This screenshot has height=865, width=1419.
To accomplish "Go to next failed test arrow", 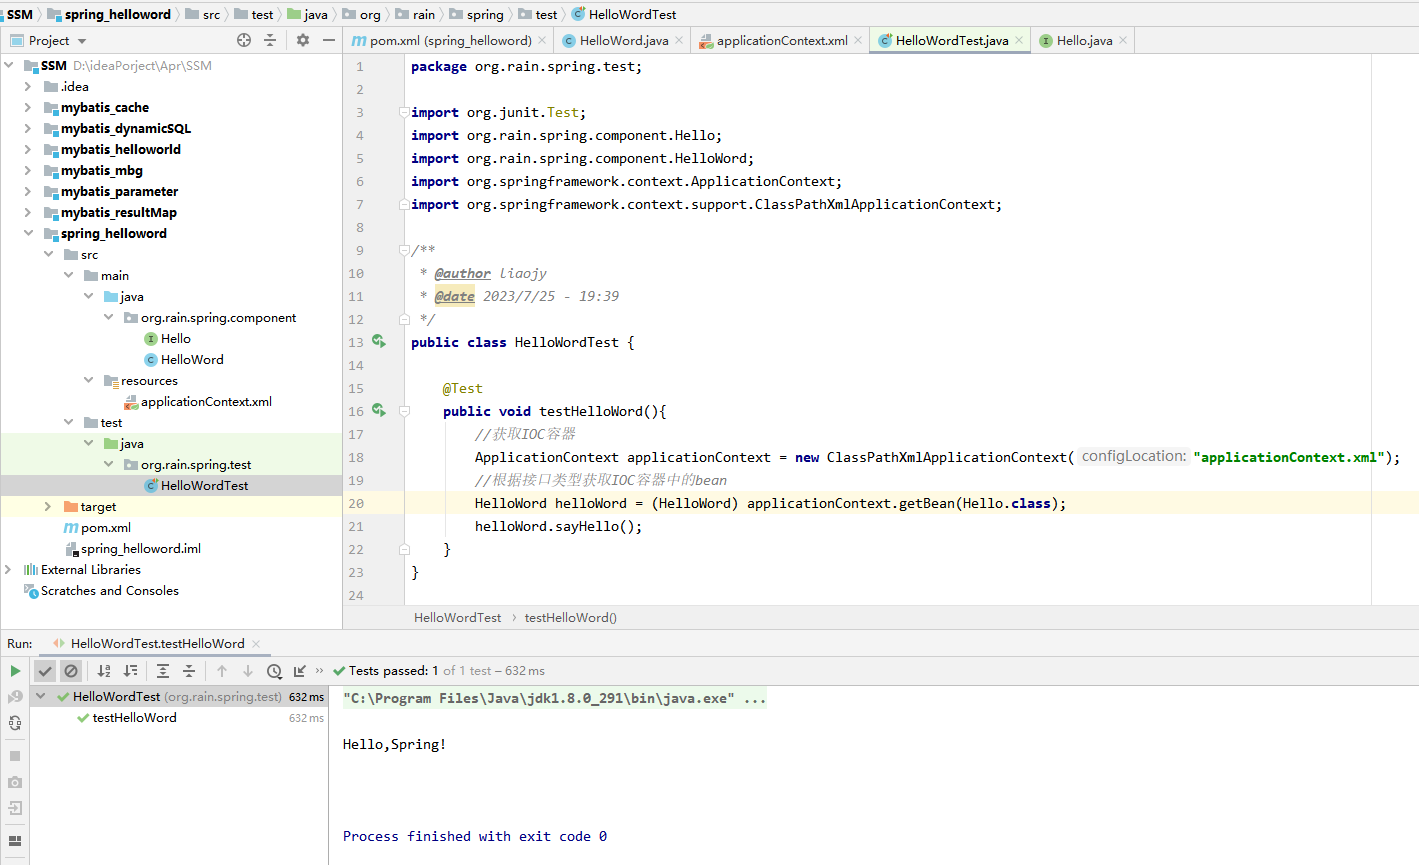I will pos(248,671).
